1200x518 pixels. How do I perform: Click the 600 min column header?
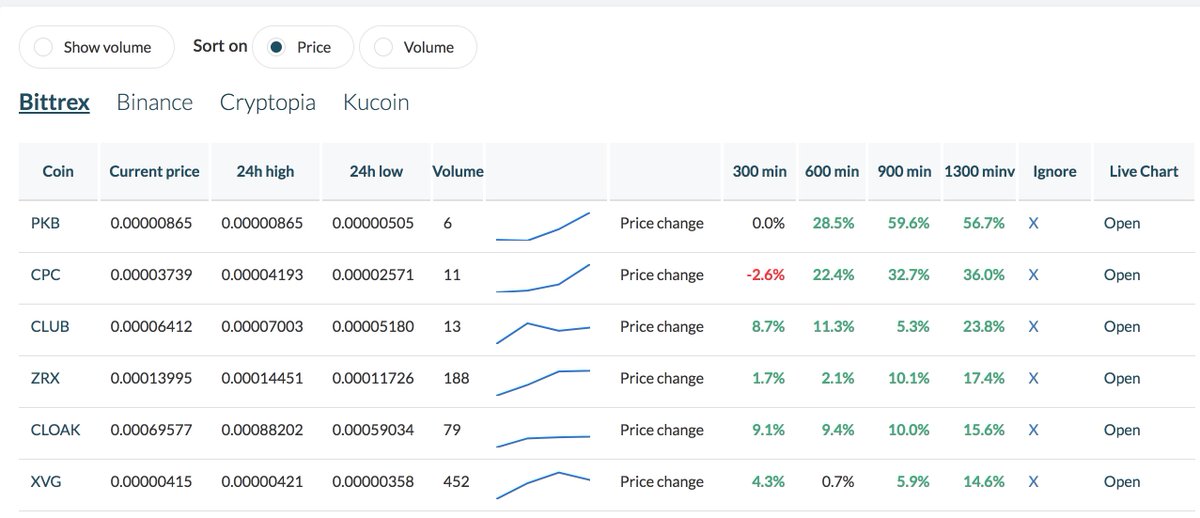click(832, 171)
